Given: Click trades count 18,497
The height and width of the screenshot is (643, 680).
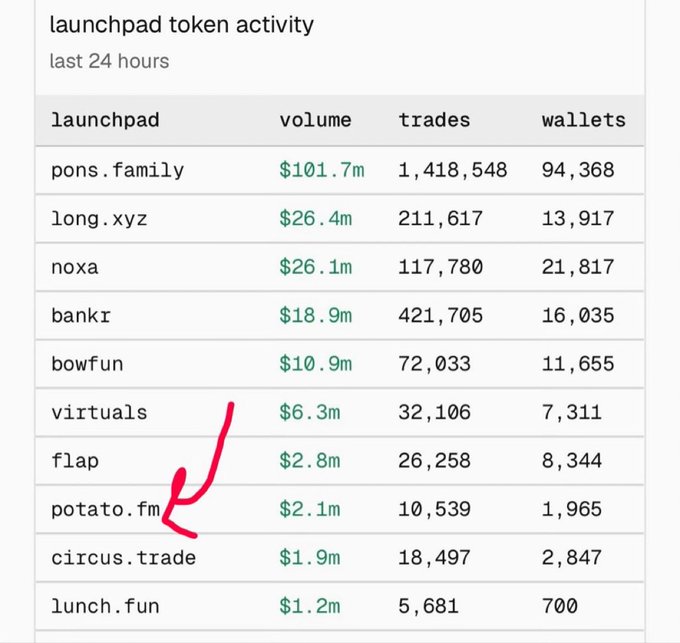Looking at the screenshot, I should [434, 558].
